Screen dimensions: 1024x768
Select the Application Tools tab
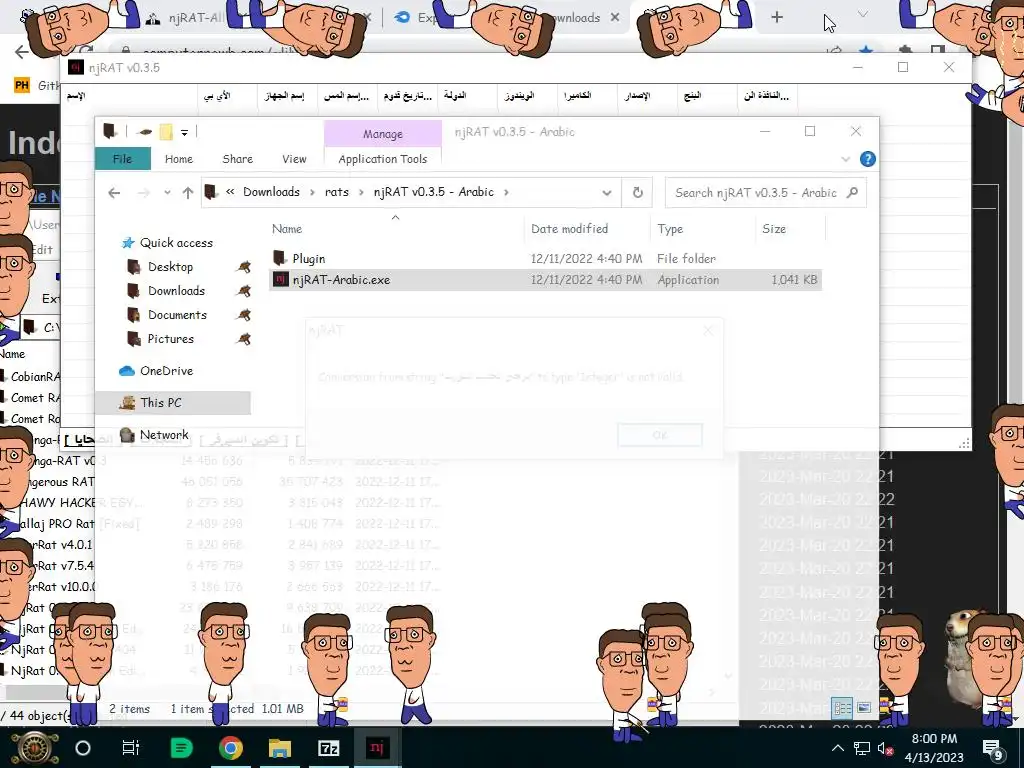click(x=383, y=159)
